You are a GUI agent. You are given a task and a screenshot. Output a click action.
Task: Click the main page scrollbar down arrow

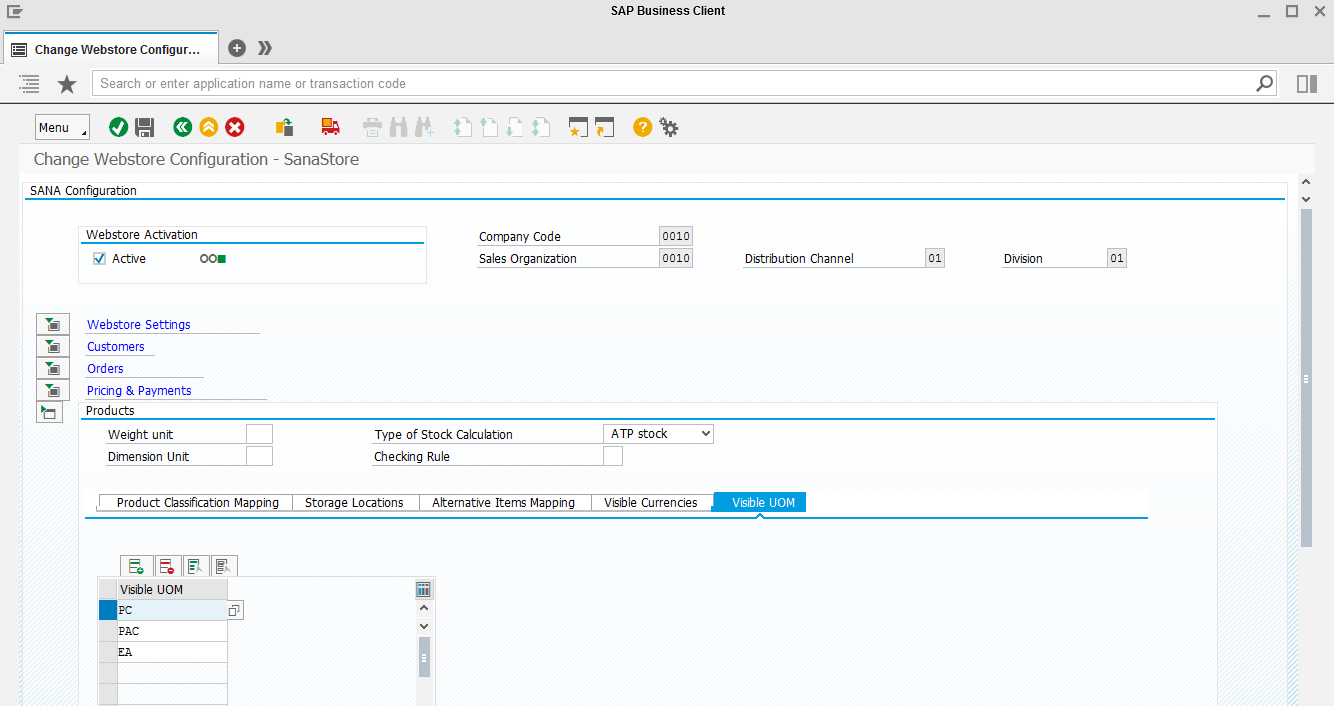tap(1305, 199)
